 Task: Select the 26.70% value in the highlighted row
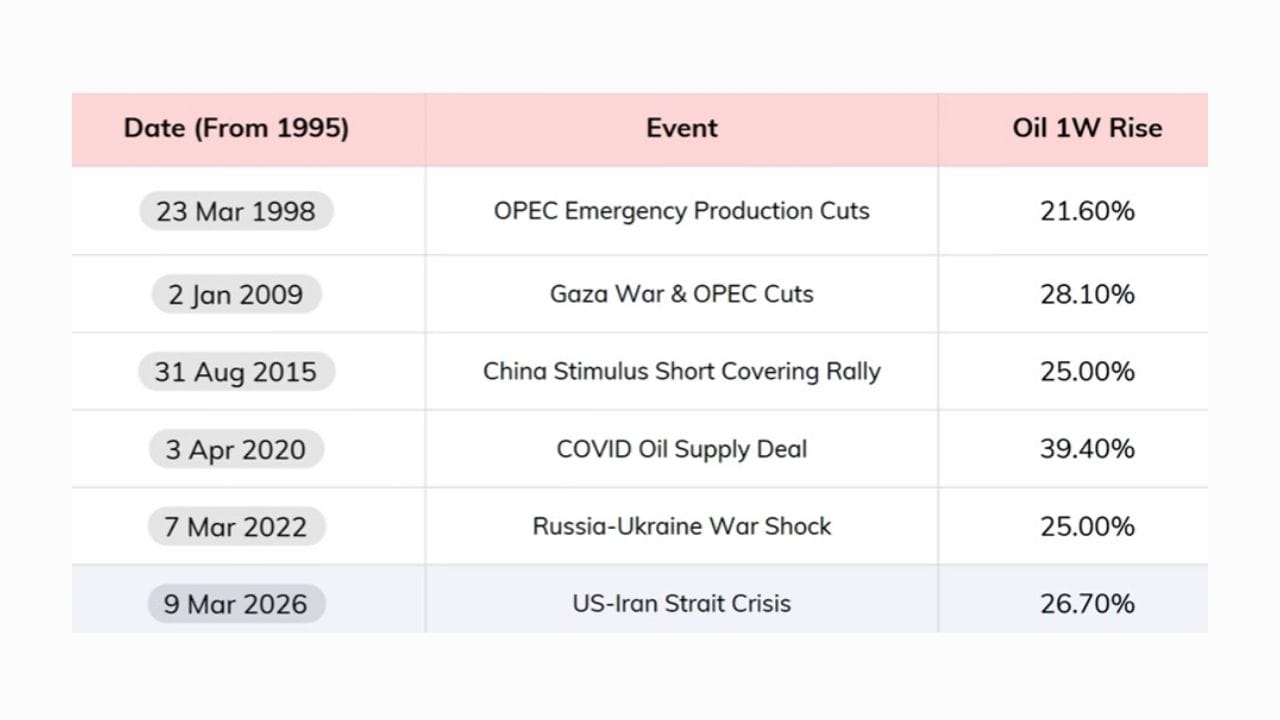[x=1087, y=604]
